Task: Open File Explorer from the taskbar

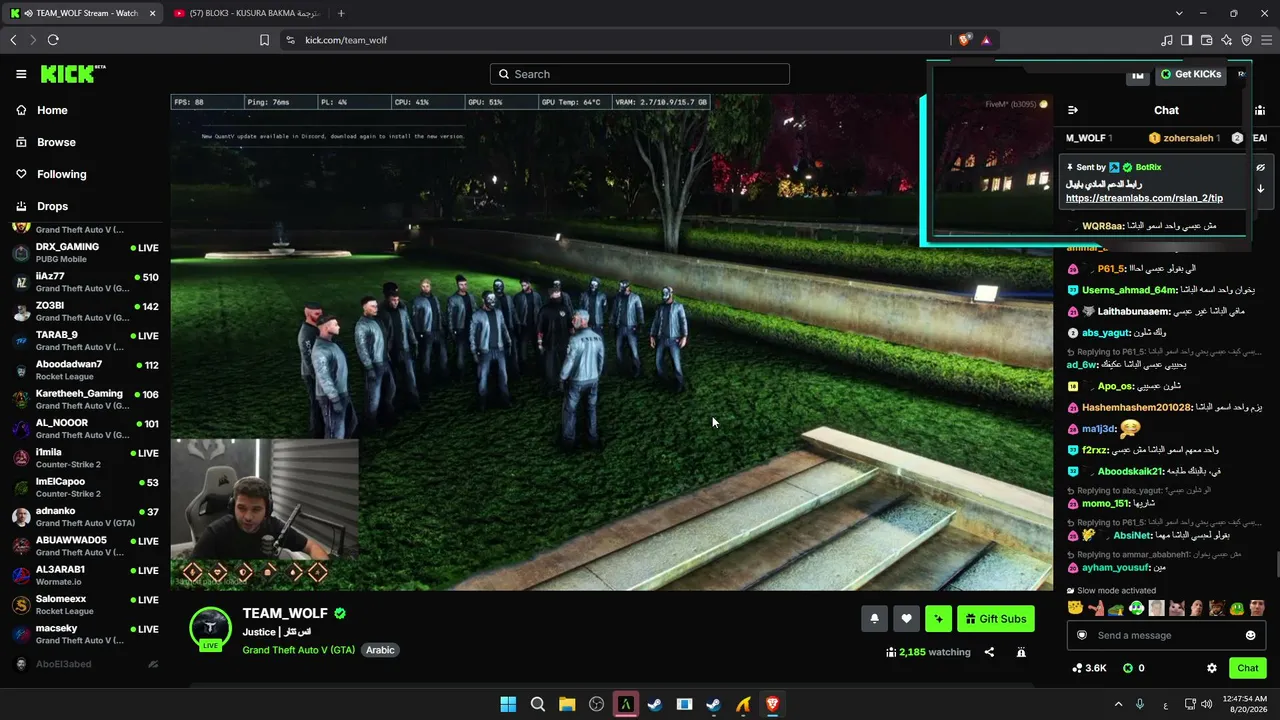Action: coord(567,704)
